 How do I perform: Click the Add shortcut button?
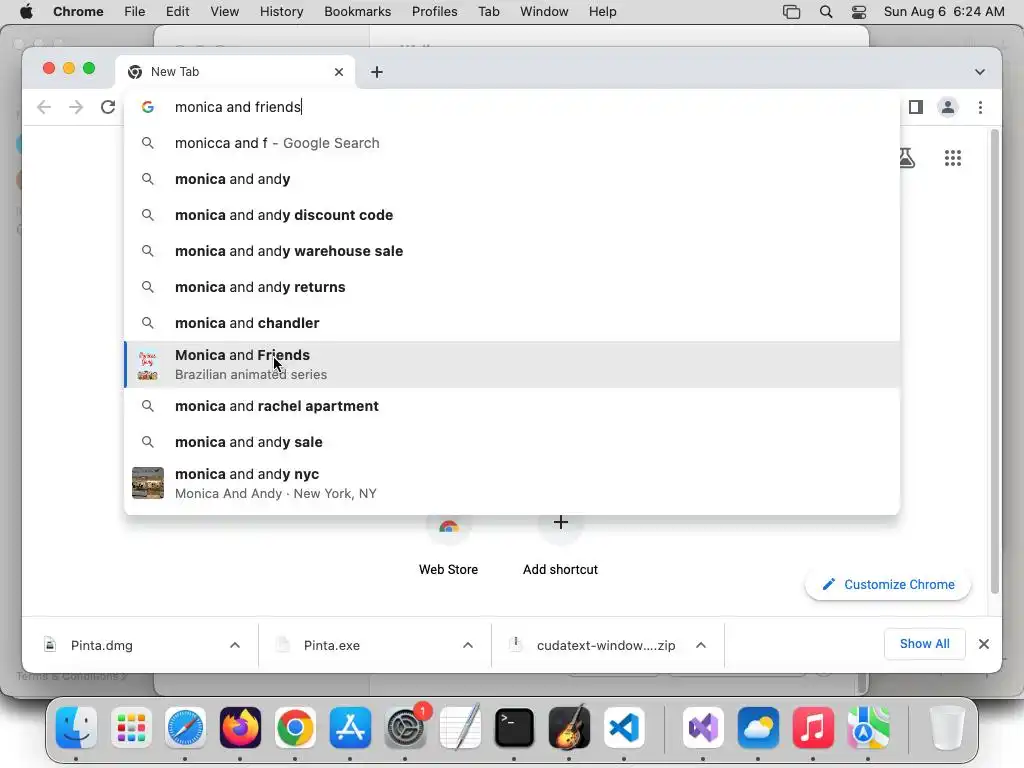(x=560, y=546)
